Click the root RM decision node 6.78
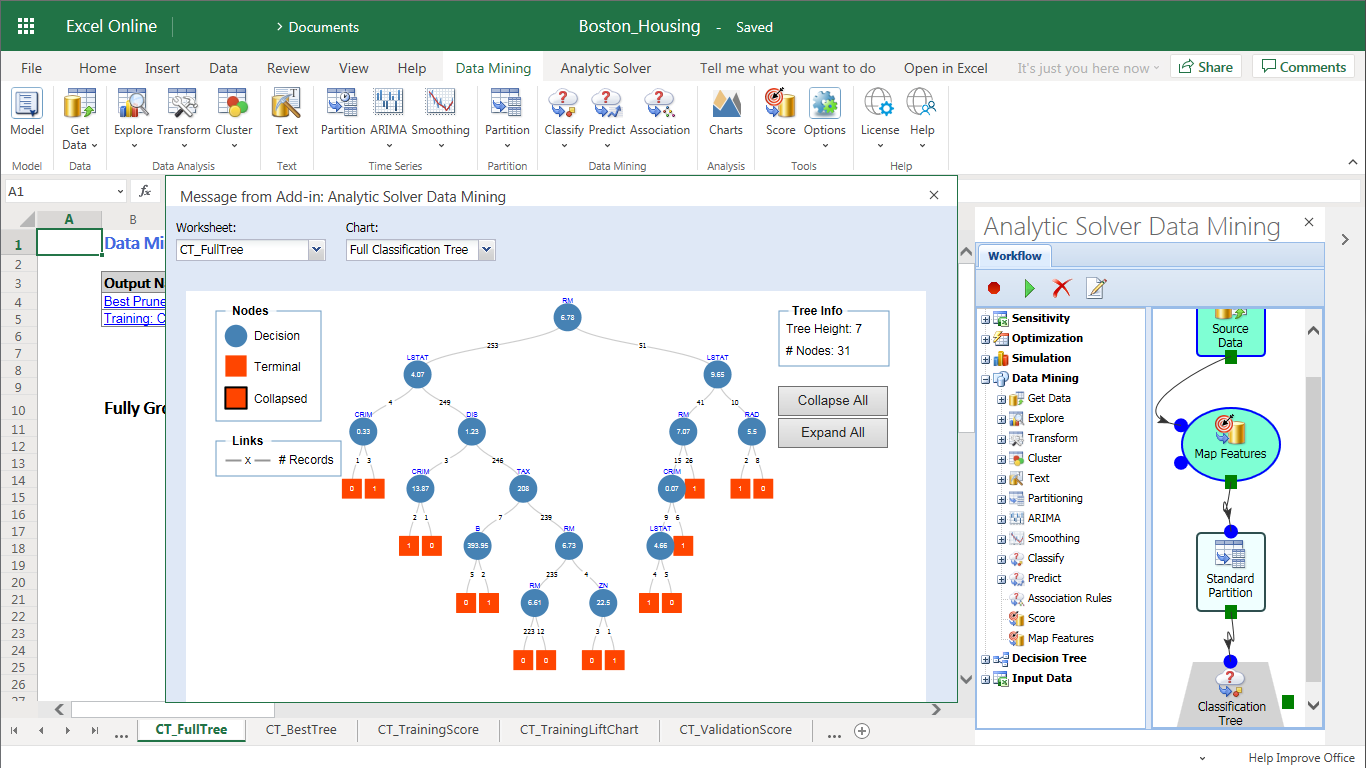The width and height of the screenshot is (1366, 768). click(x=567, y=318)
